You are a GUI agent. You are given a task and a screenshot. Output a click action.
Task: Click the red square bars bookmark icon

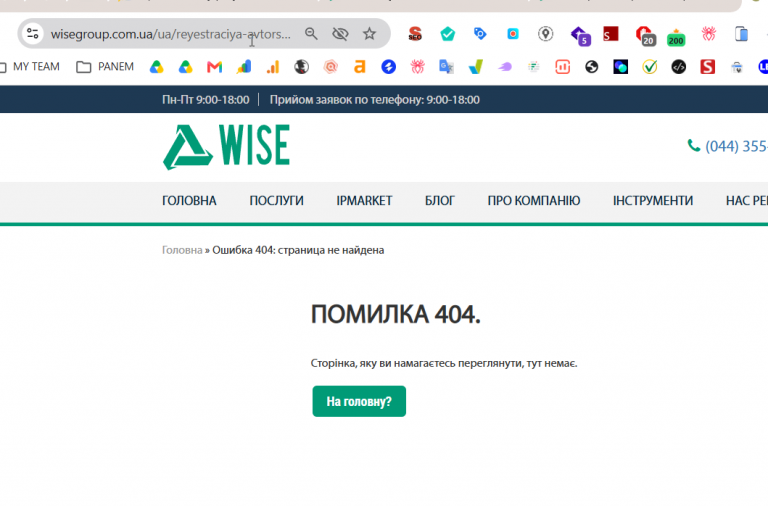coord(562,67)
